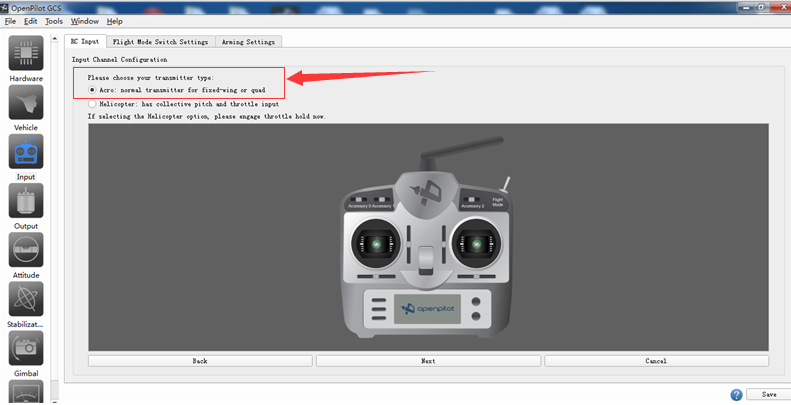The width and height of the screenshot is (791, 405).
Task: Click the transmitter illustration image
Action: pos(428,237)
